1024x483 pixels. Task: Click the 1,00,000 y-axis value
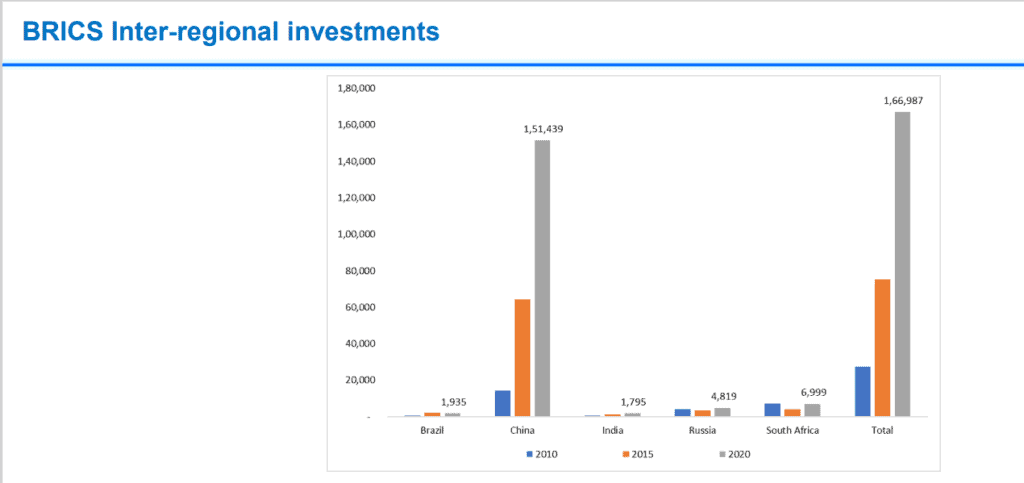click(x=356, y=234)
